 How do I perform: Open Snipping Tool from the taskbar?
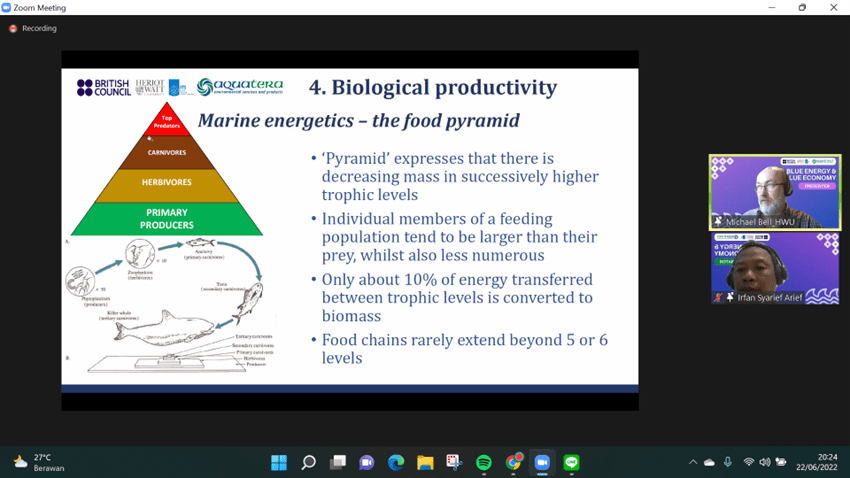pyautogui.click(x=454, y=462)
